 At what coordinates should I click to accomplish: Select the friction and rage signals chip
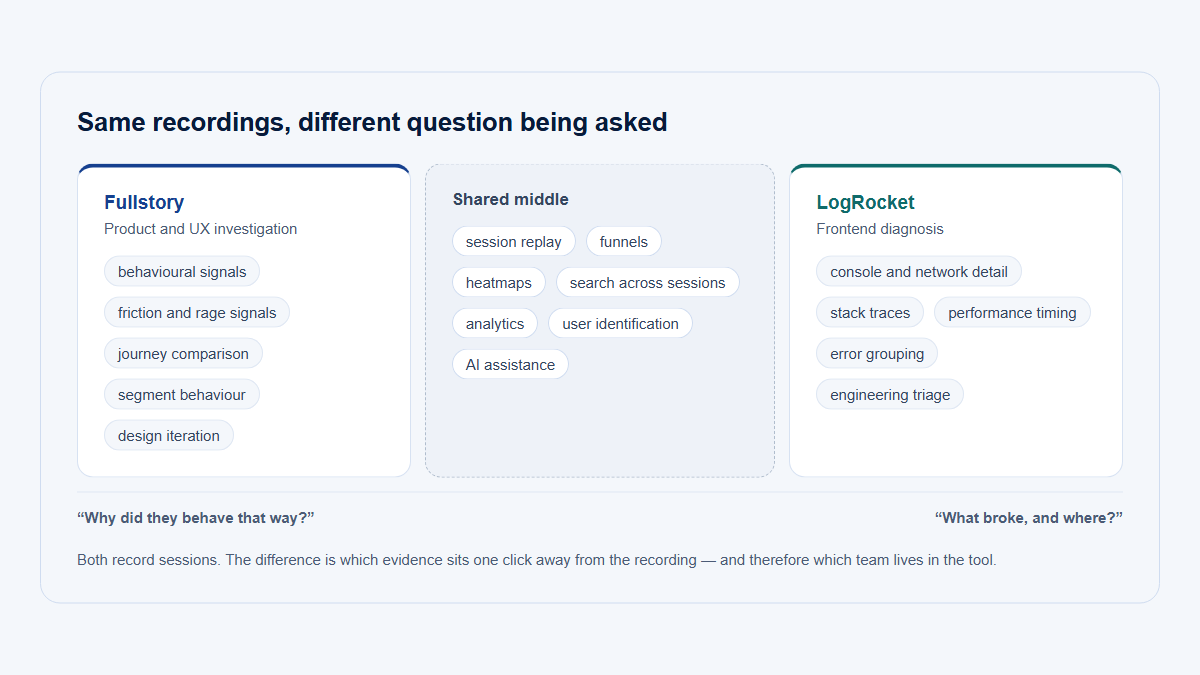[197, 313]
